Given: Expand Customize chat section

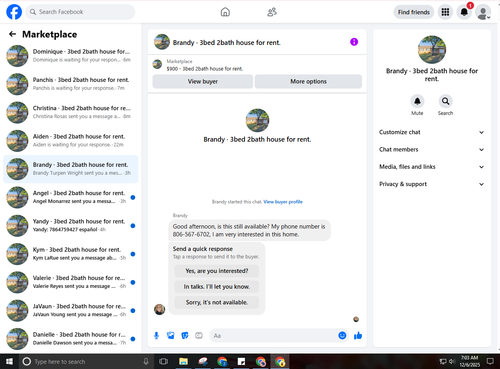Looking at the screenshot, I should [432, 132].
